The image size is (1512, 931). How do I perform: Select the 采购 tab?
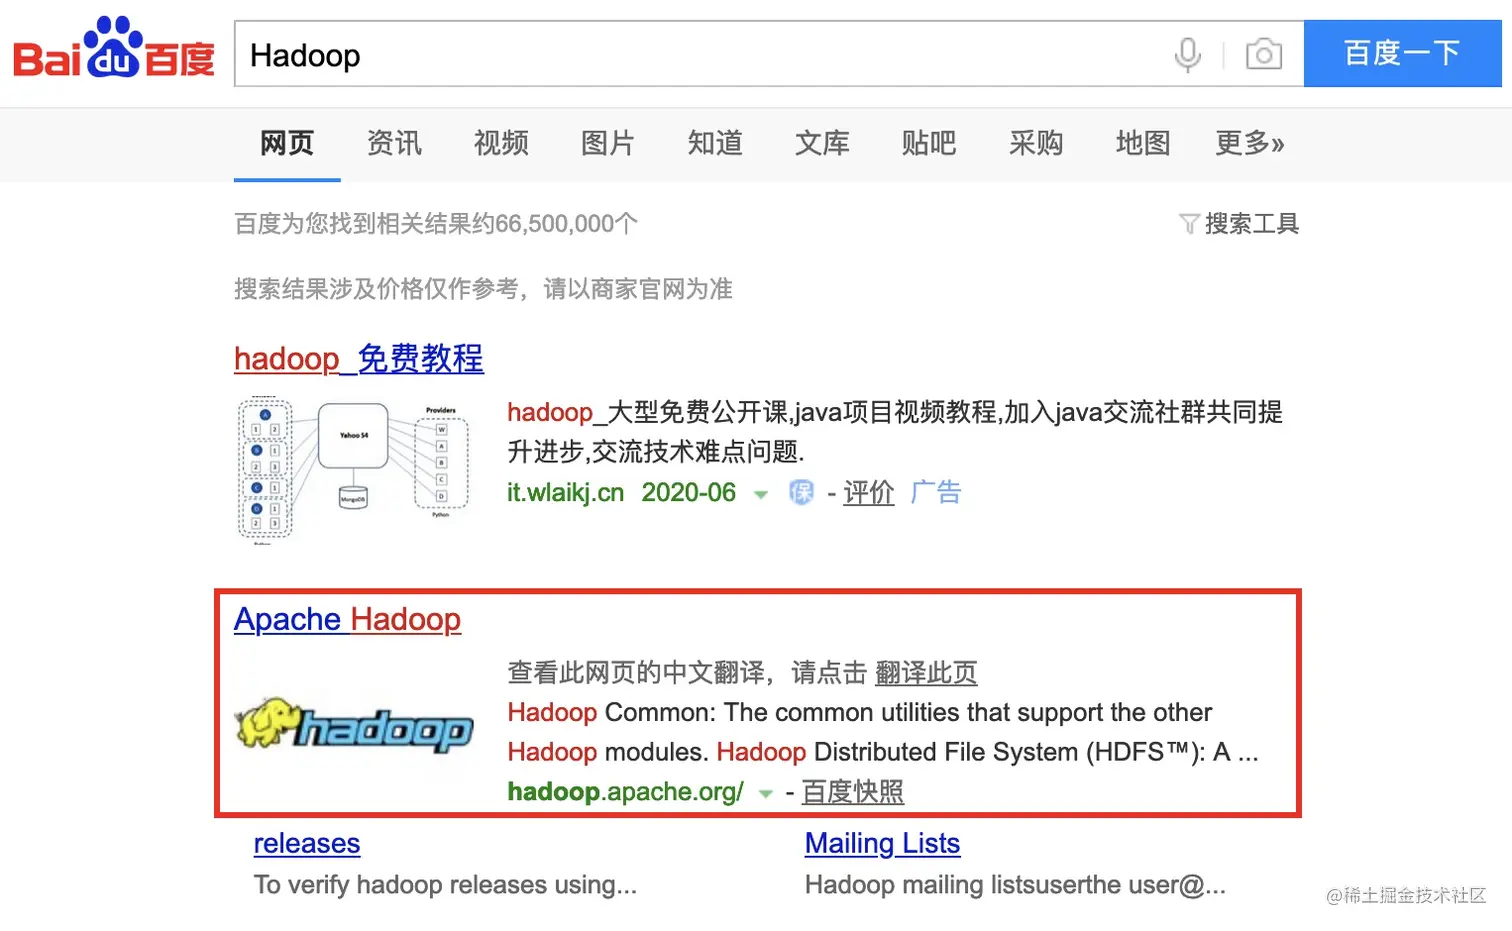[1036, 143]
